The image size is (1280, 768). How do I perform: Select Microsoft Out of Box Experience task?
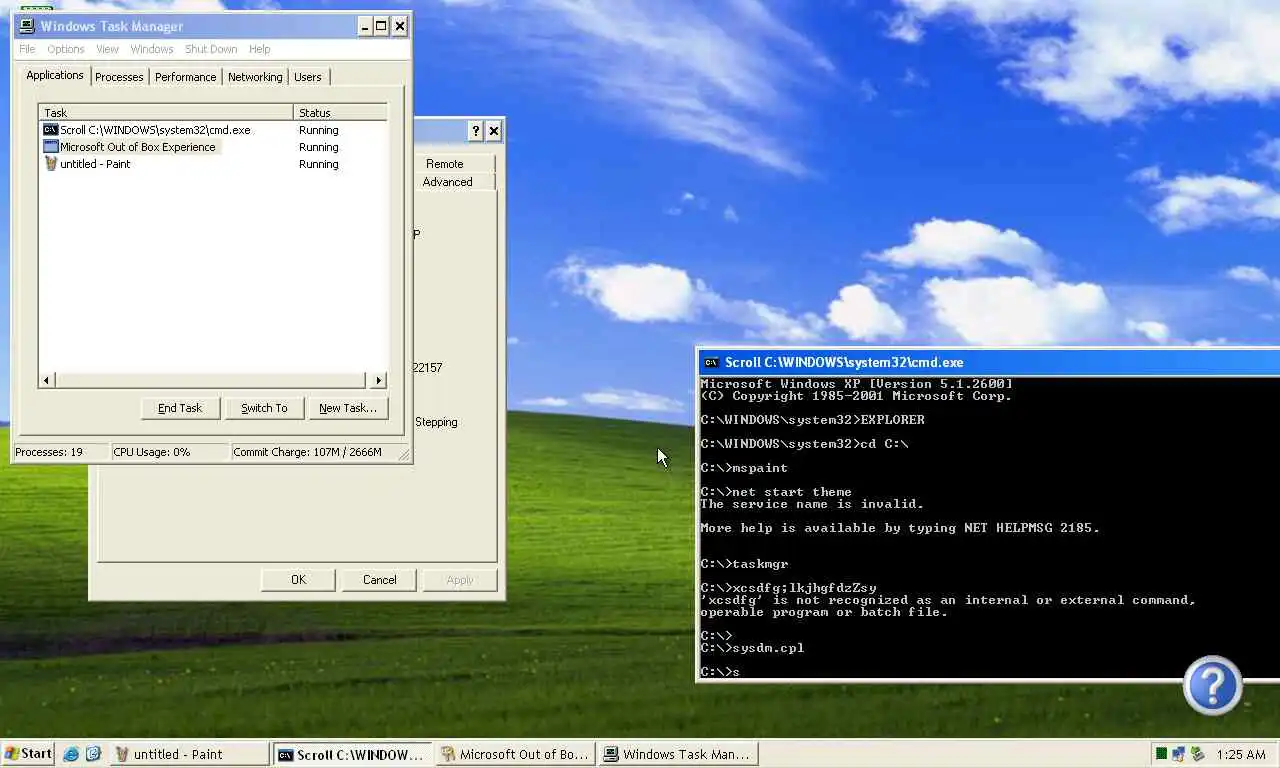[x=214, y=147]
